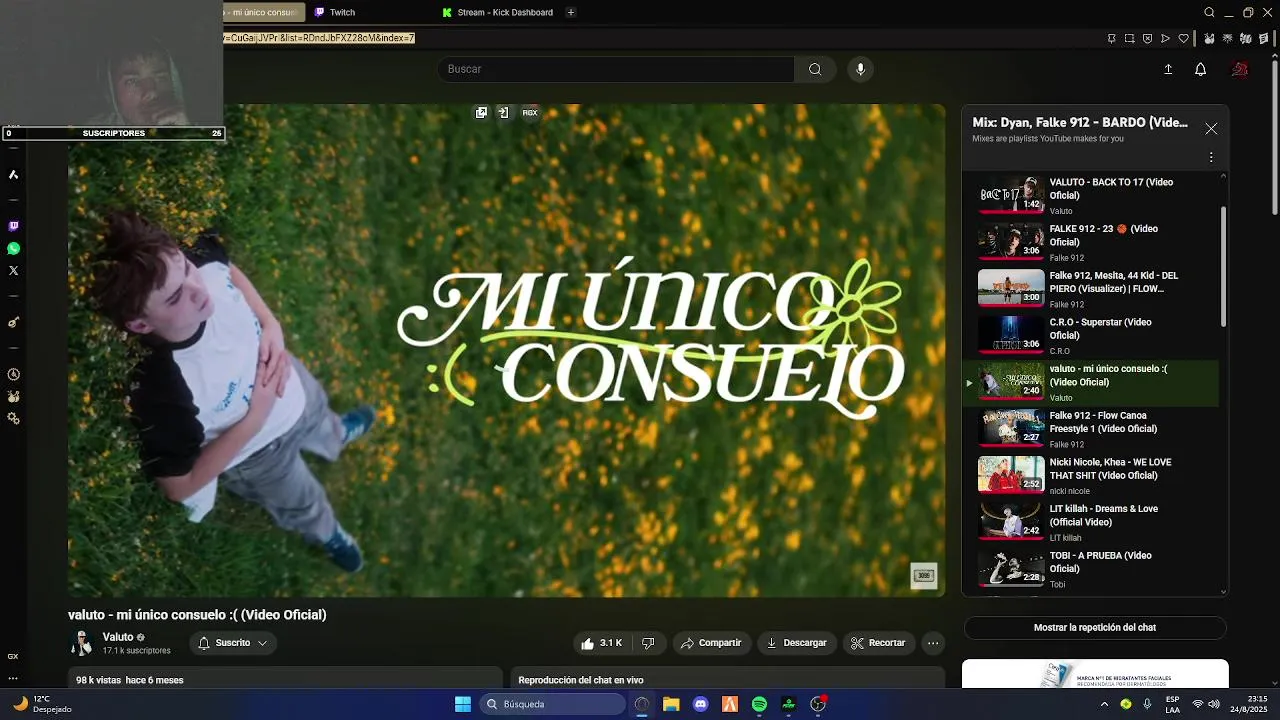
Task: Open File Explorer from the taskbar
Action: (671, 704)
